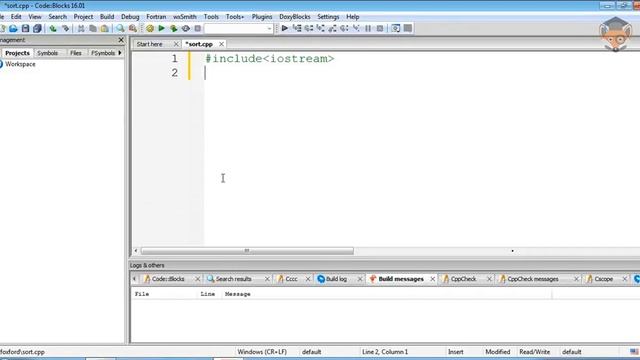The image size is (640, 360).
Task: Switch to the Symbols tab
Action: coord(47,53)
